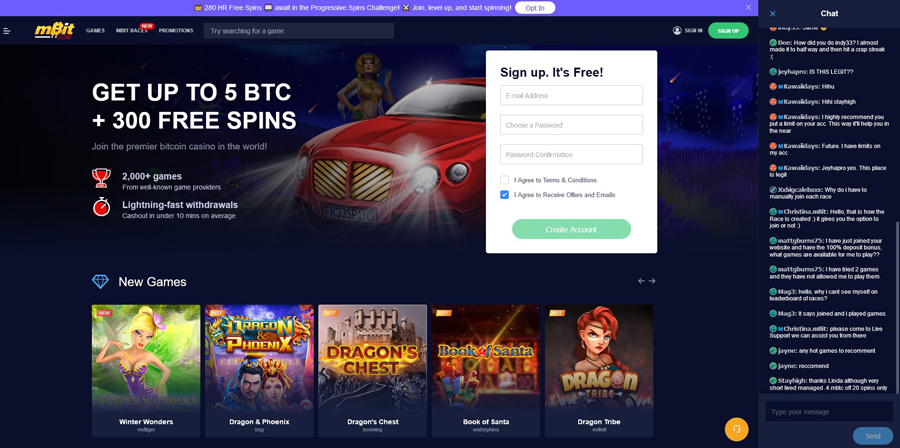
Task: Open the Games menu
Action: (95, 30)
